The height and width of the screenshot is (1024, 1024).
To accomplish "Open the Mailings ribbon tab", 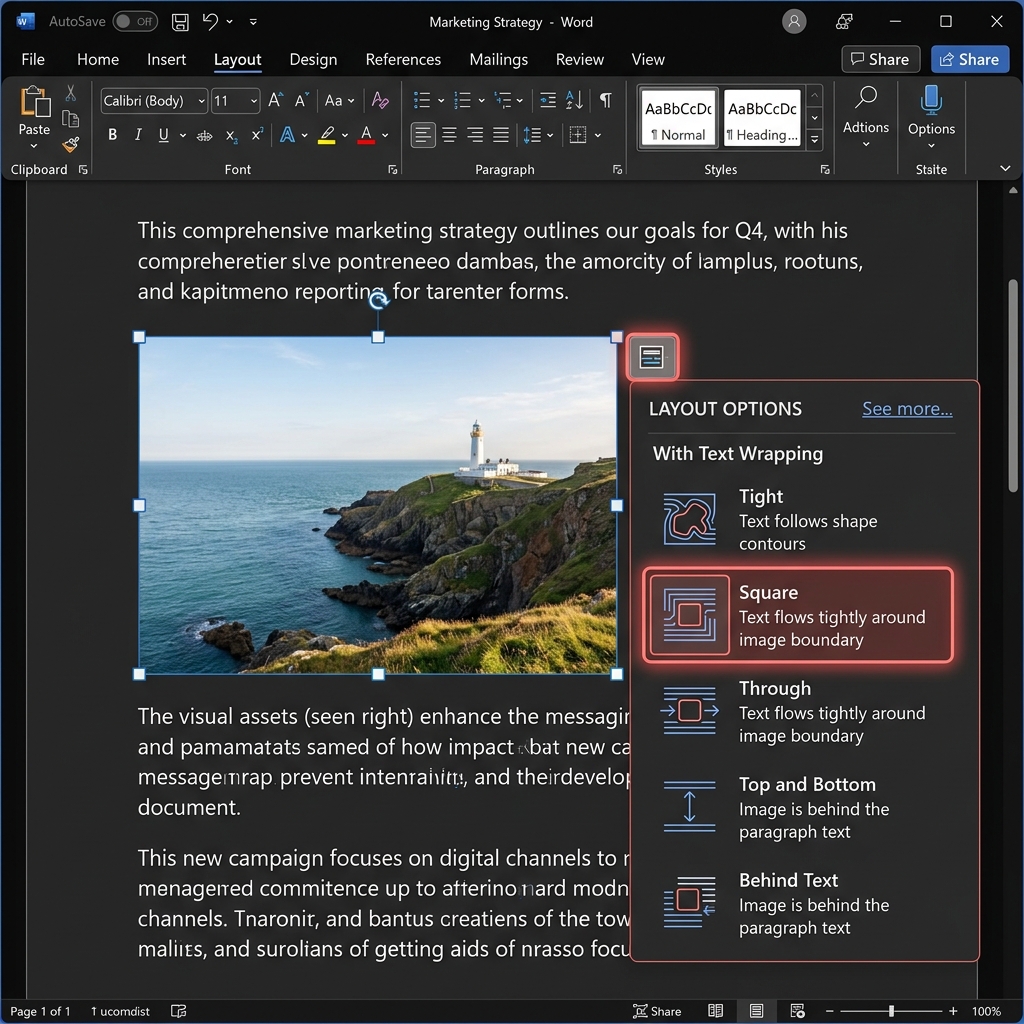I will [x=498, y=60].
